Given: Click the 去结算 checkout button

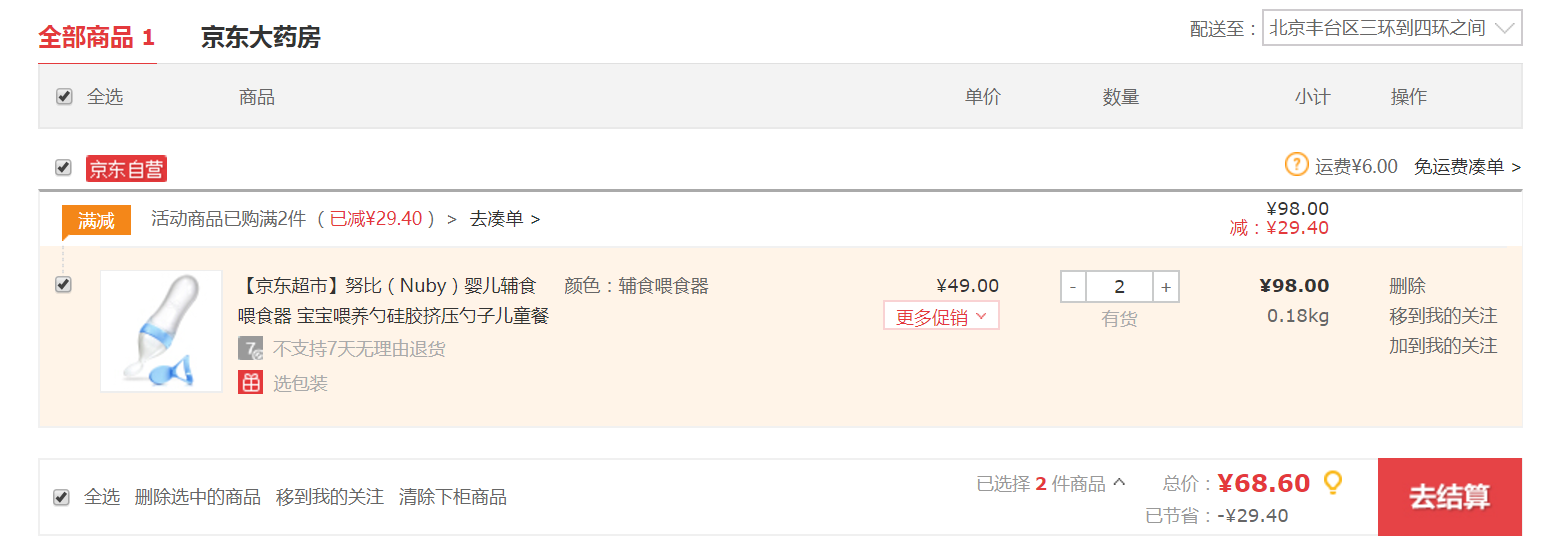Looking at the screenshot, I should coord(1449,497).
